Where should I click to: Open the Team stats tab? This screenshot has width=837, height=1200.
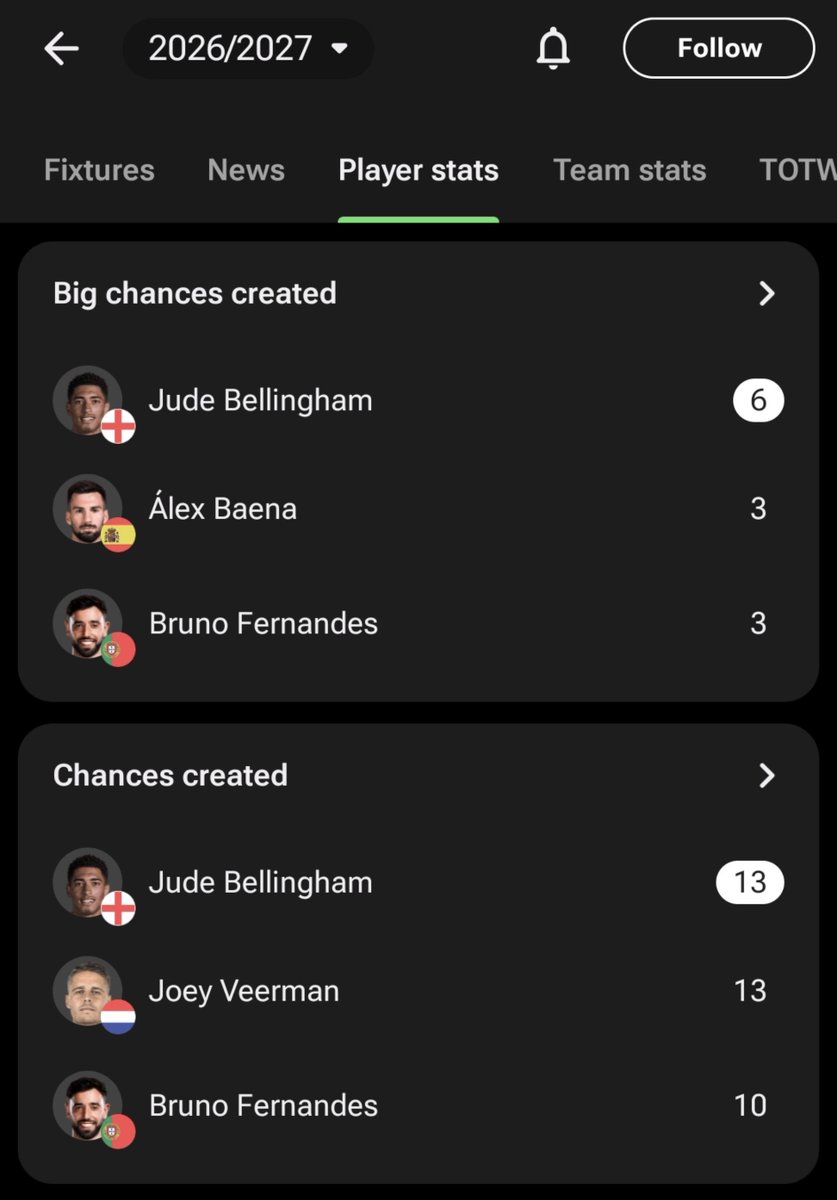[630, 170]
